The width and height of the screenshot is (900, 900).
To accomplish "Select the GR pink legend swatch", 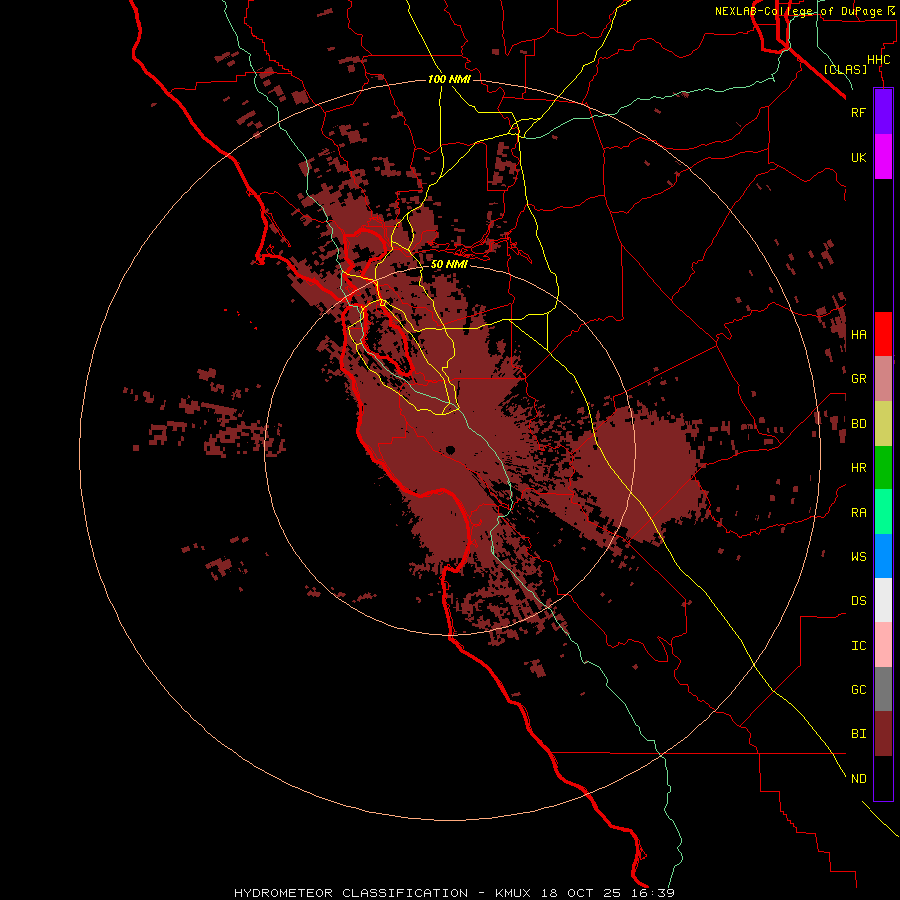I will point(883,379).
